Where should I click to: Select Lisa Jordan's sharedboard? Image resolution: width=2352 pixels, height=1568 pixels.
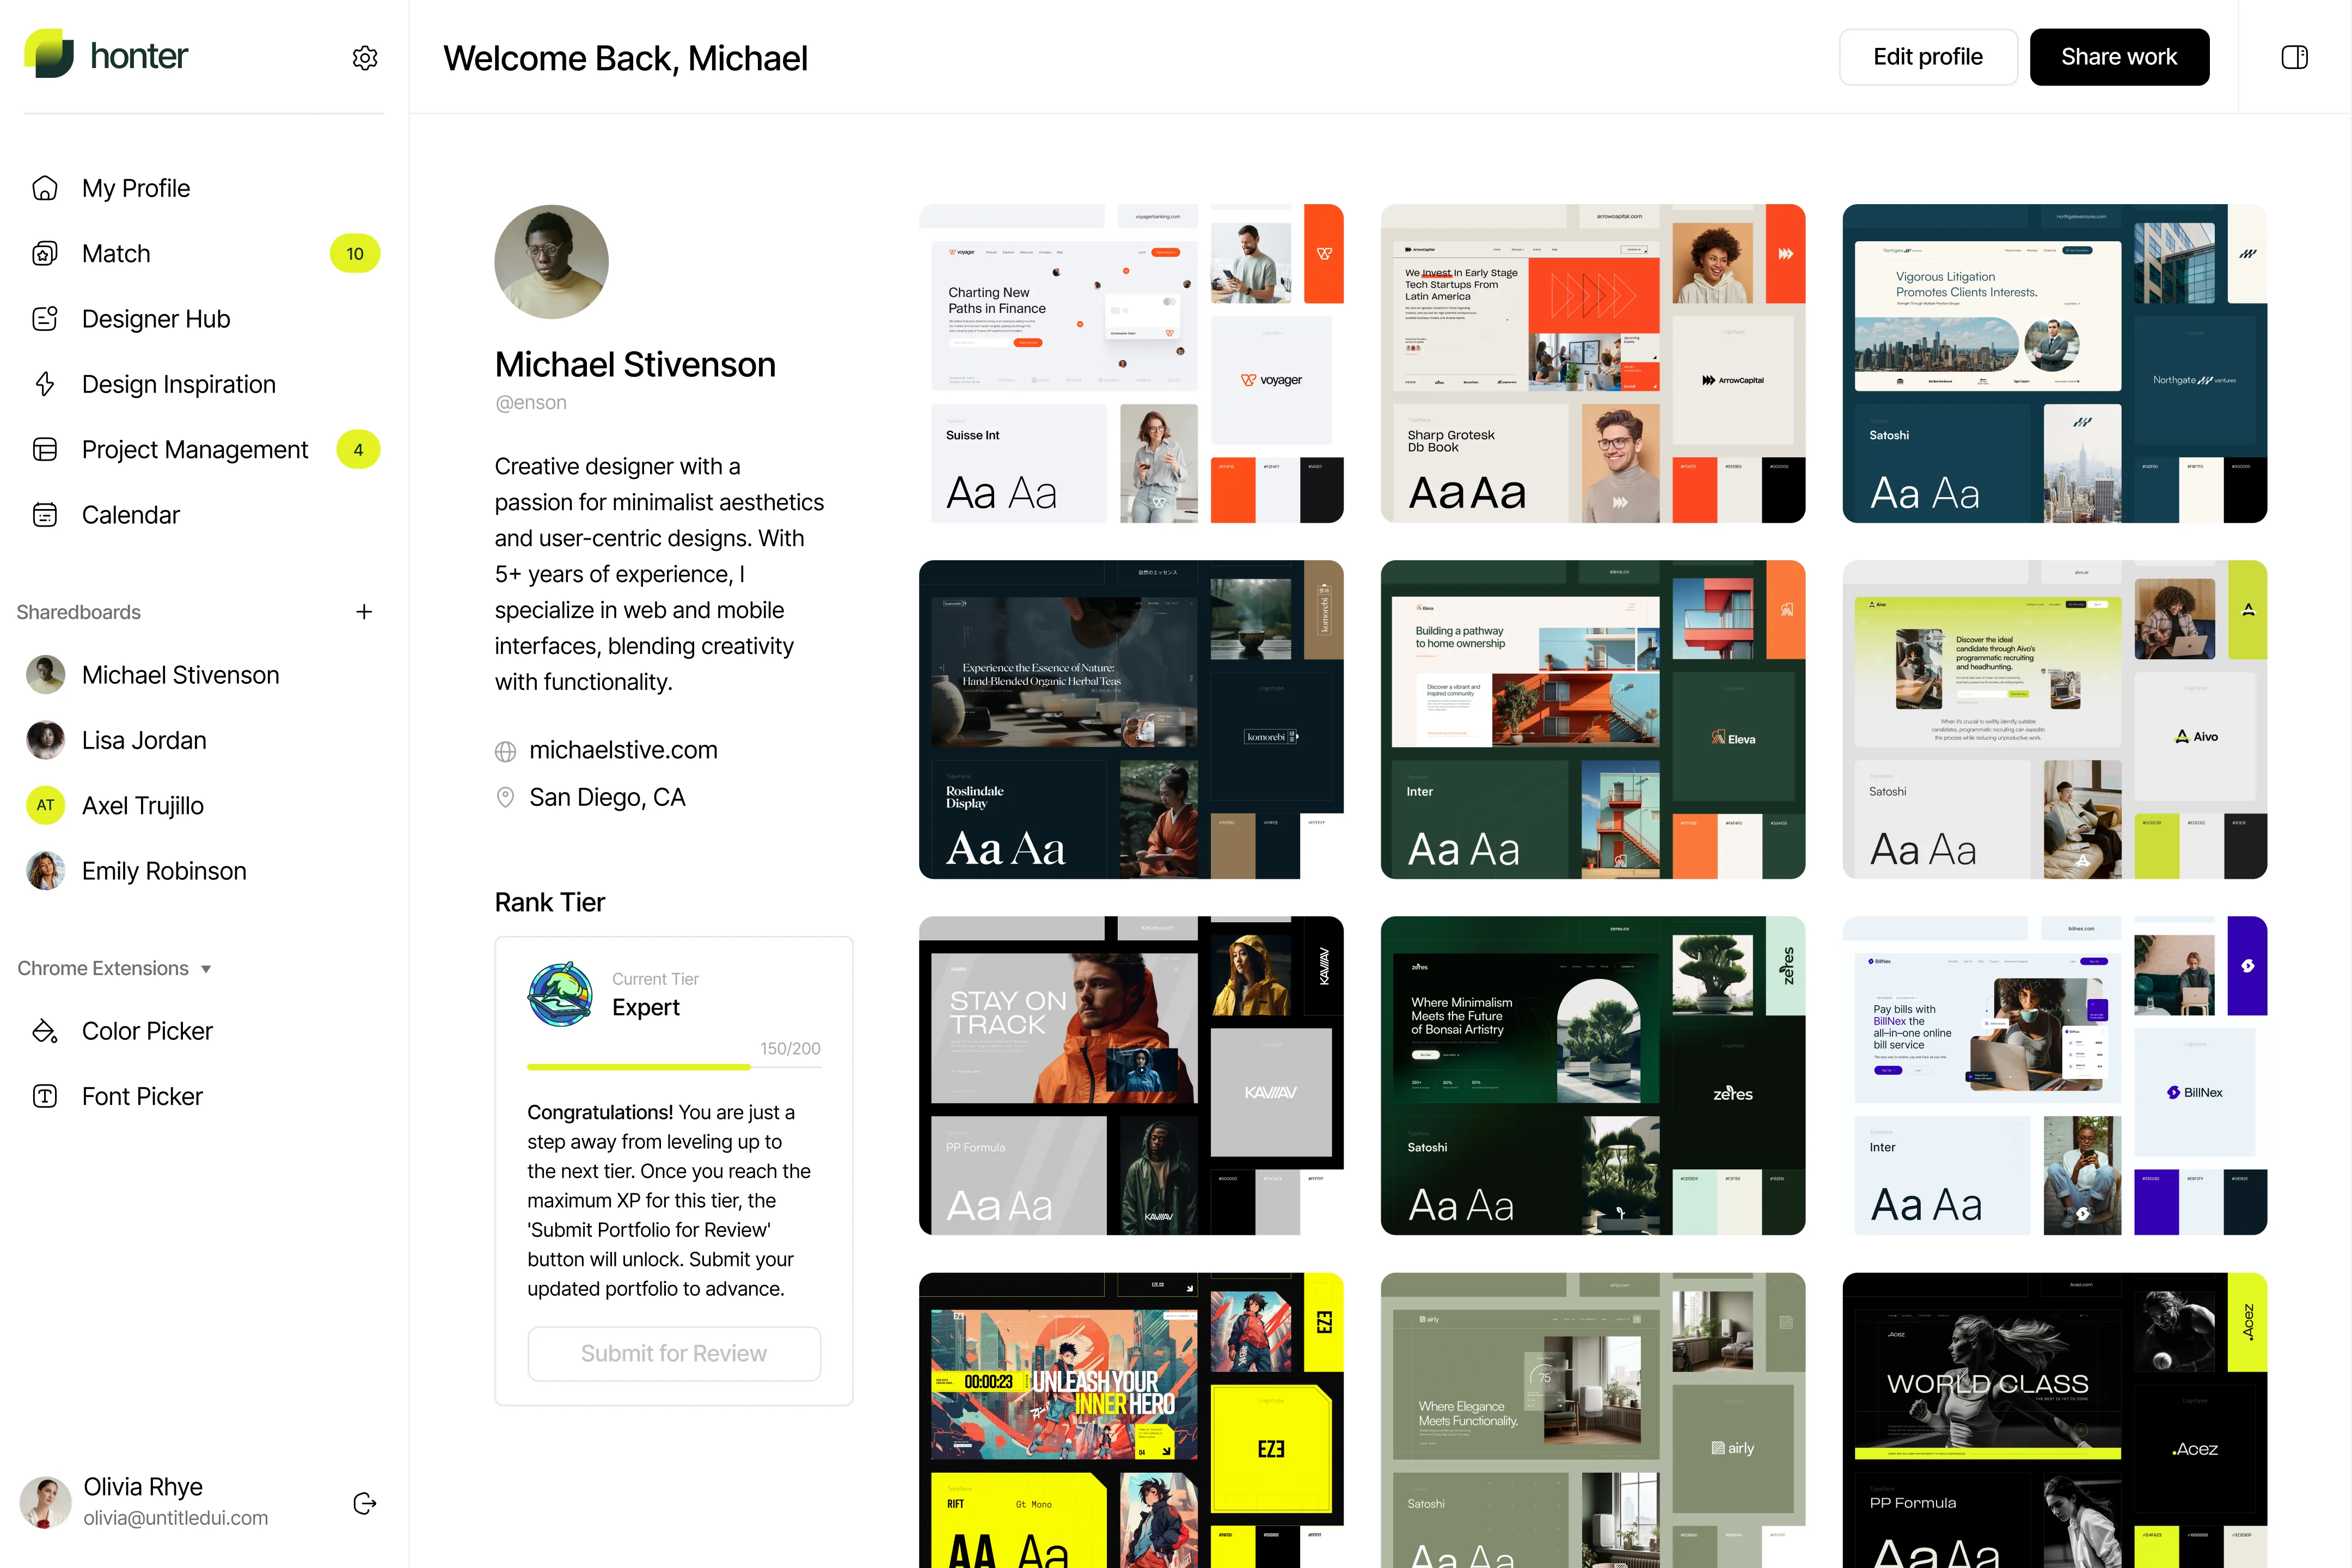144,740
